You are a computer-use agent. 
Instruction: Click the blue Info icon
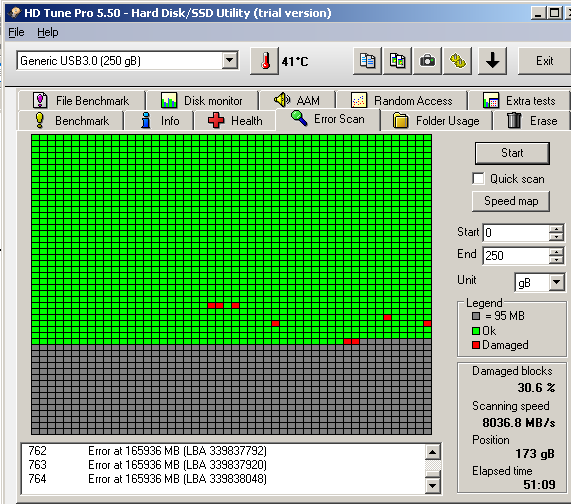click(146, 120)
